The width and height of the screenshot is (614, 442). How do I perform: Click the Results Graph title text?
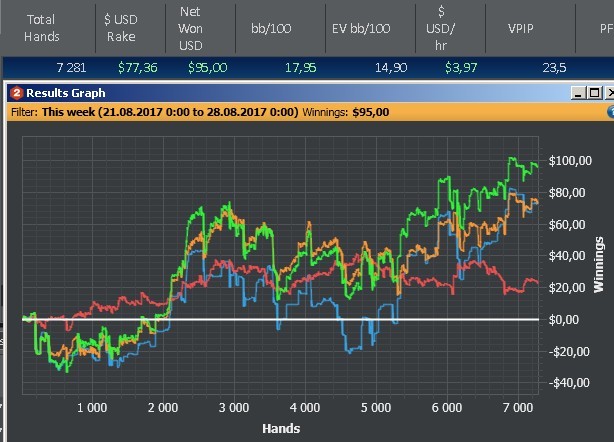pos(66,93)
